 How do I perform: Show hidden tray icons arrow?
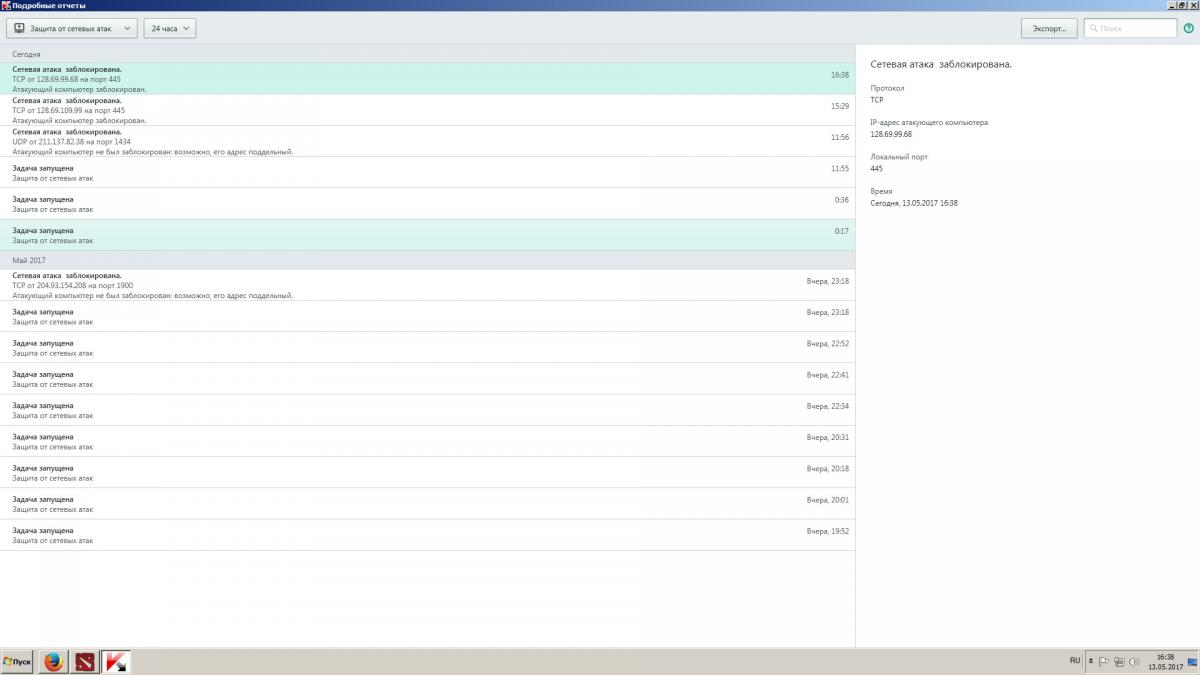pyautogui.click(x=1091, y=662)
